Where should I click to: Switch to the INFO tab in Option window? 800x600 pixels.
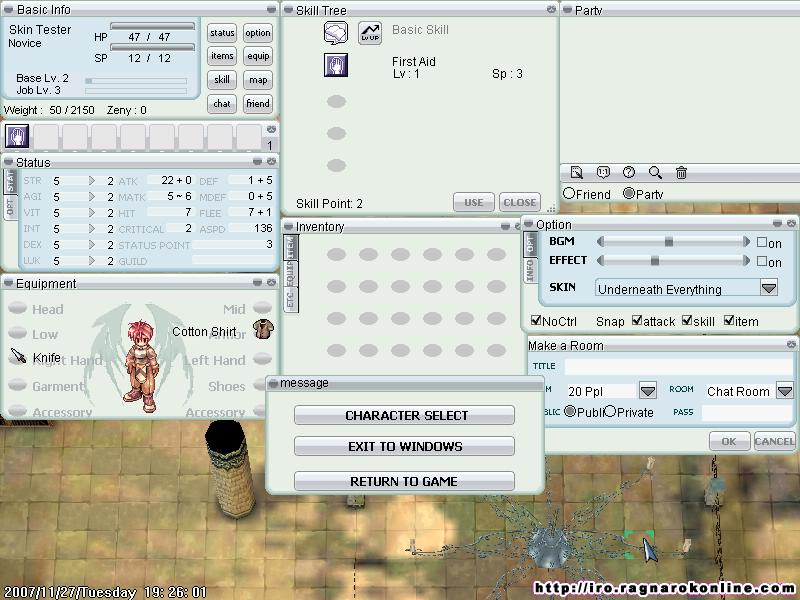point(530,269)
